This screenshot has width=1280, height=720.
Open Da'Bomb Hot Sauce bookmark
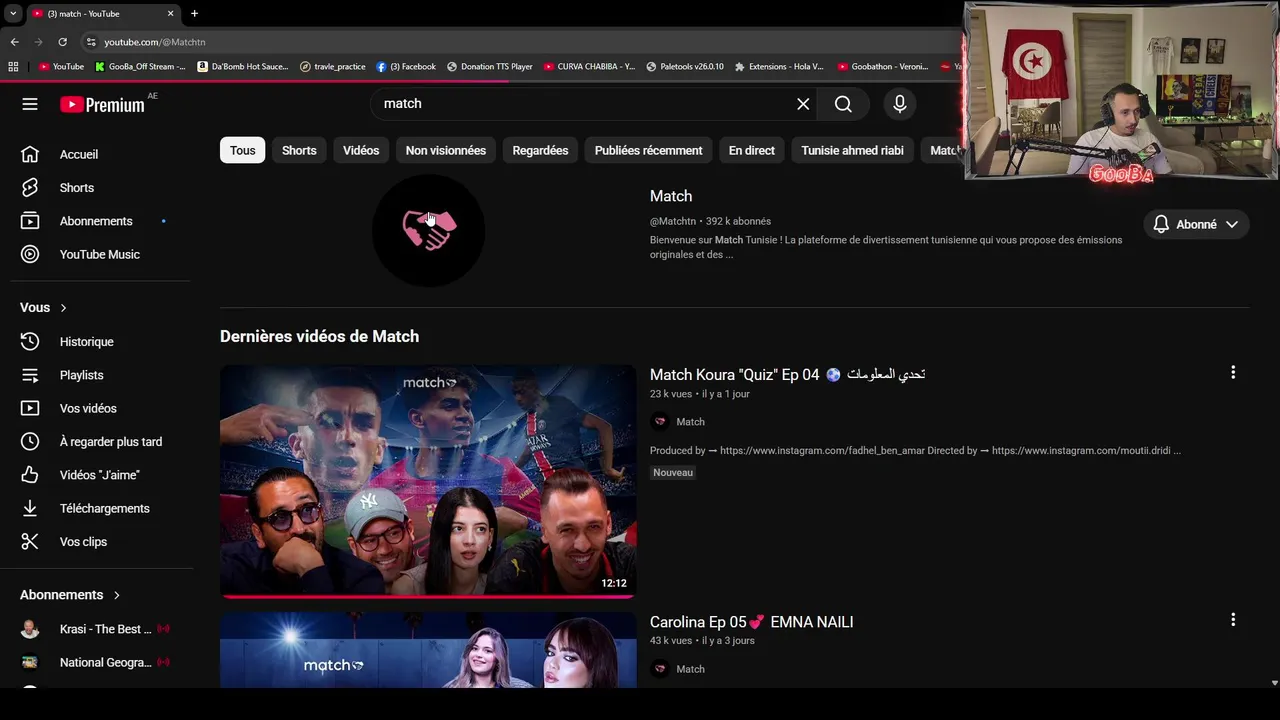coord(243,67)
